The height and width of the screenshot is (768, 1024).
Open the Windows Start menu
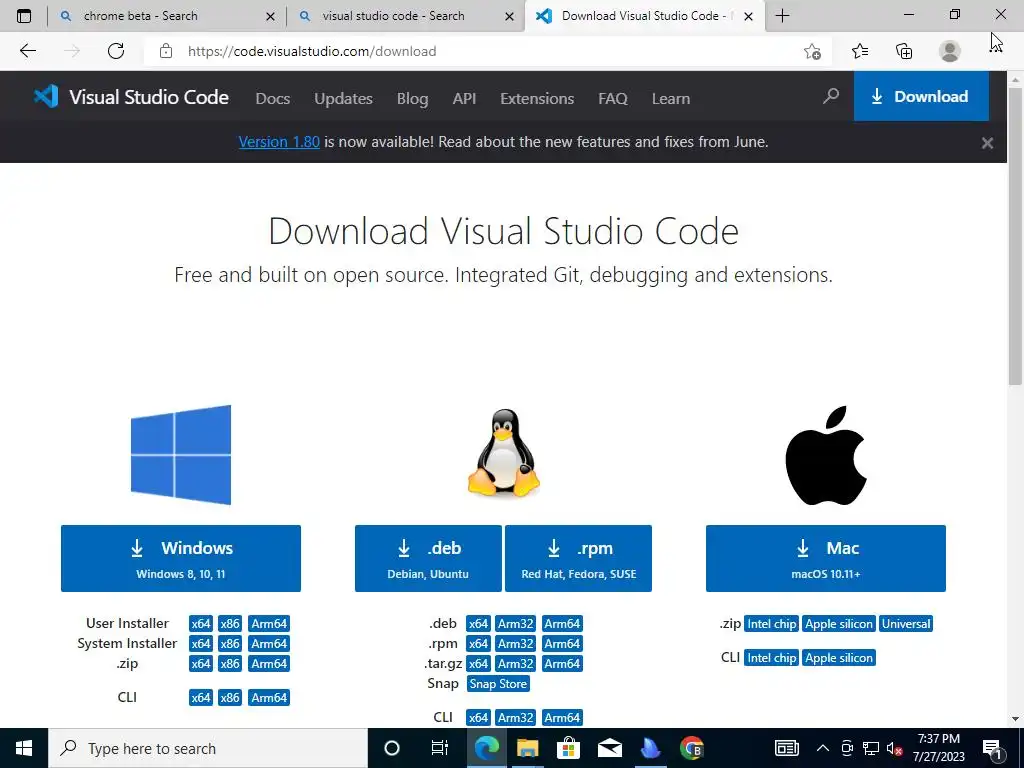24,748
